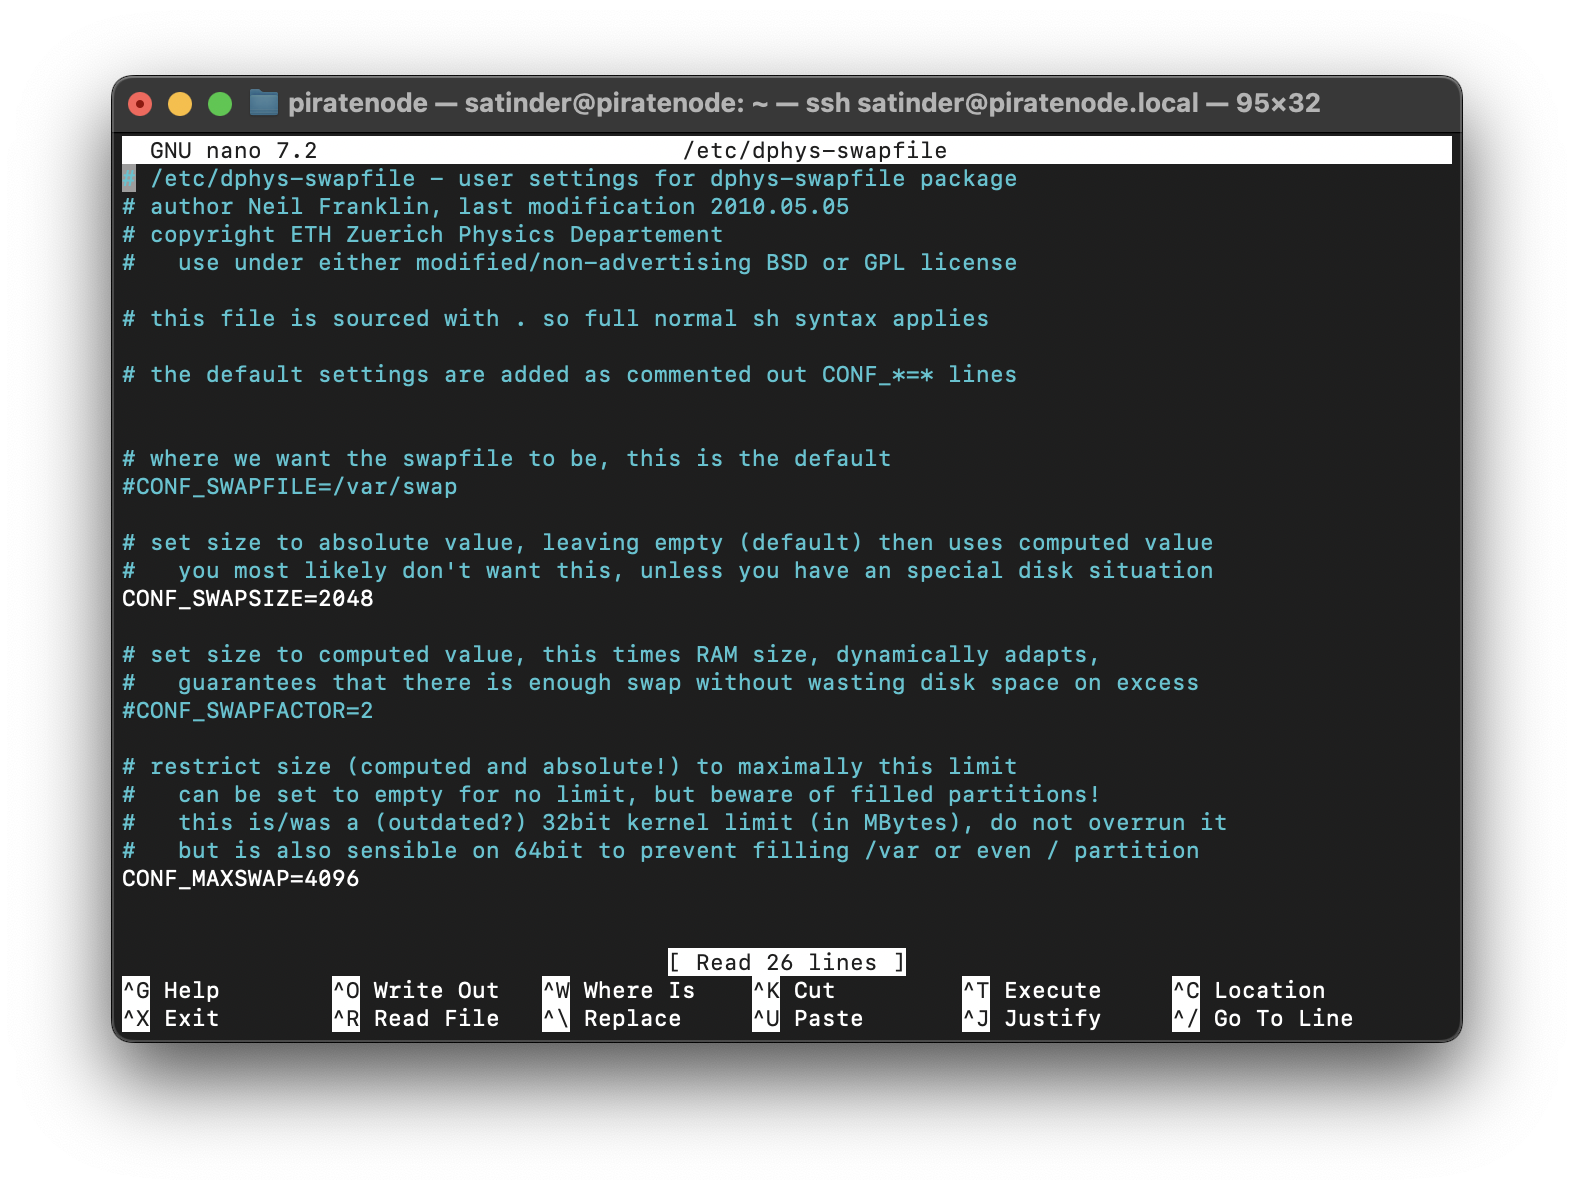The width and height of the screenshot is (1574, 1190).
Task: Click the ^U Paste shortcut
Action: pyautogui.click(x=808, y=1018)
